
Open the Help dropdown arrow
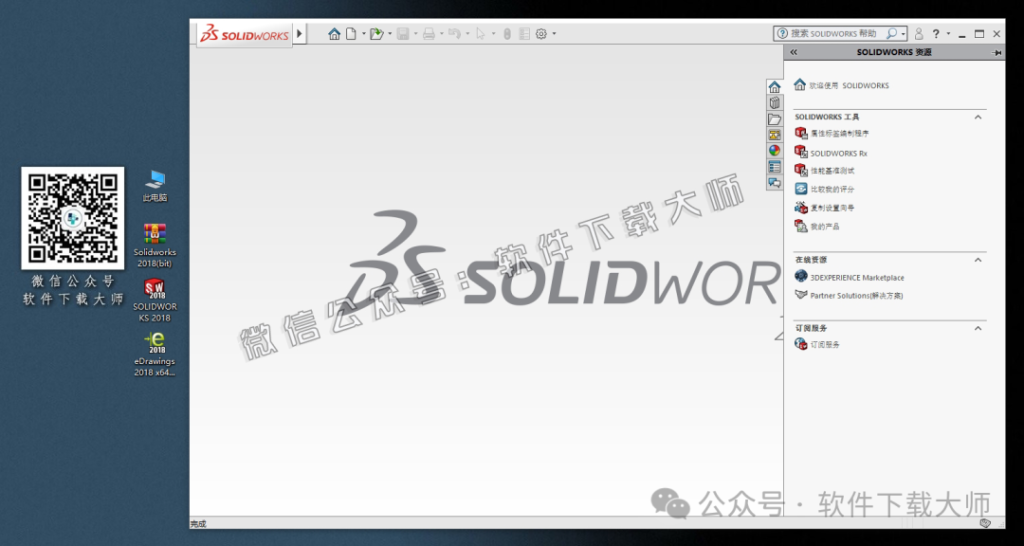[948, 34]
